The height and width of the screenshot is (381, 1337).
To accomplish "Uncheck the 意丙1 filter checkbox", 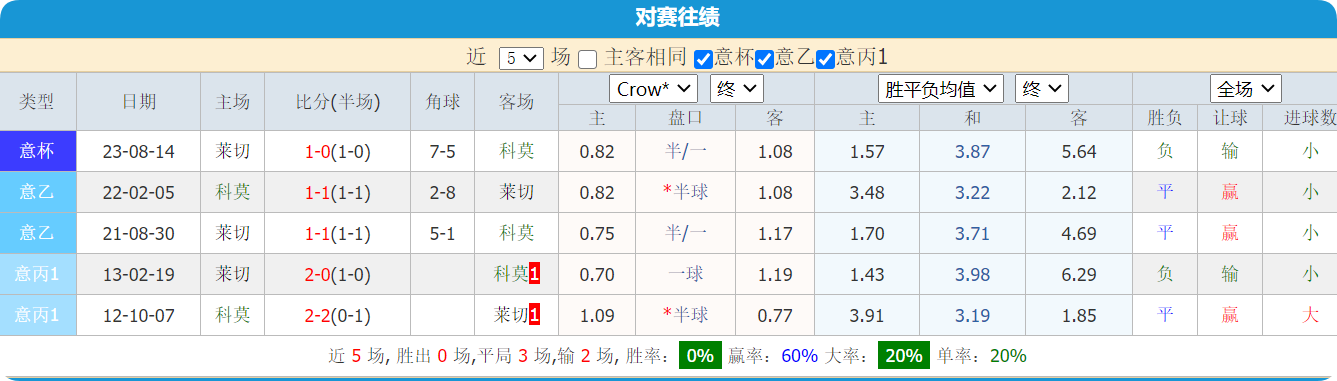I will tap(826, 59).
